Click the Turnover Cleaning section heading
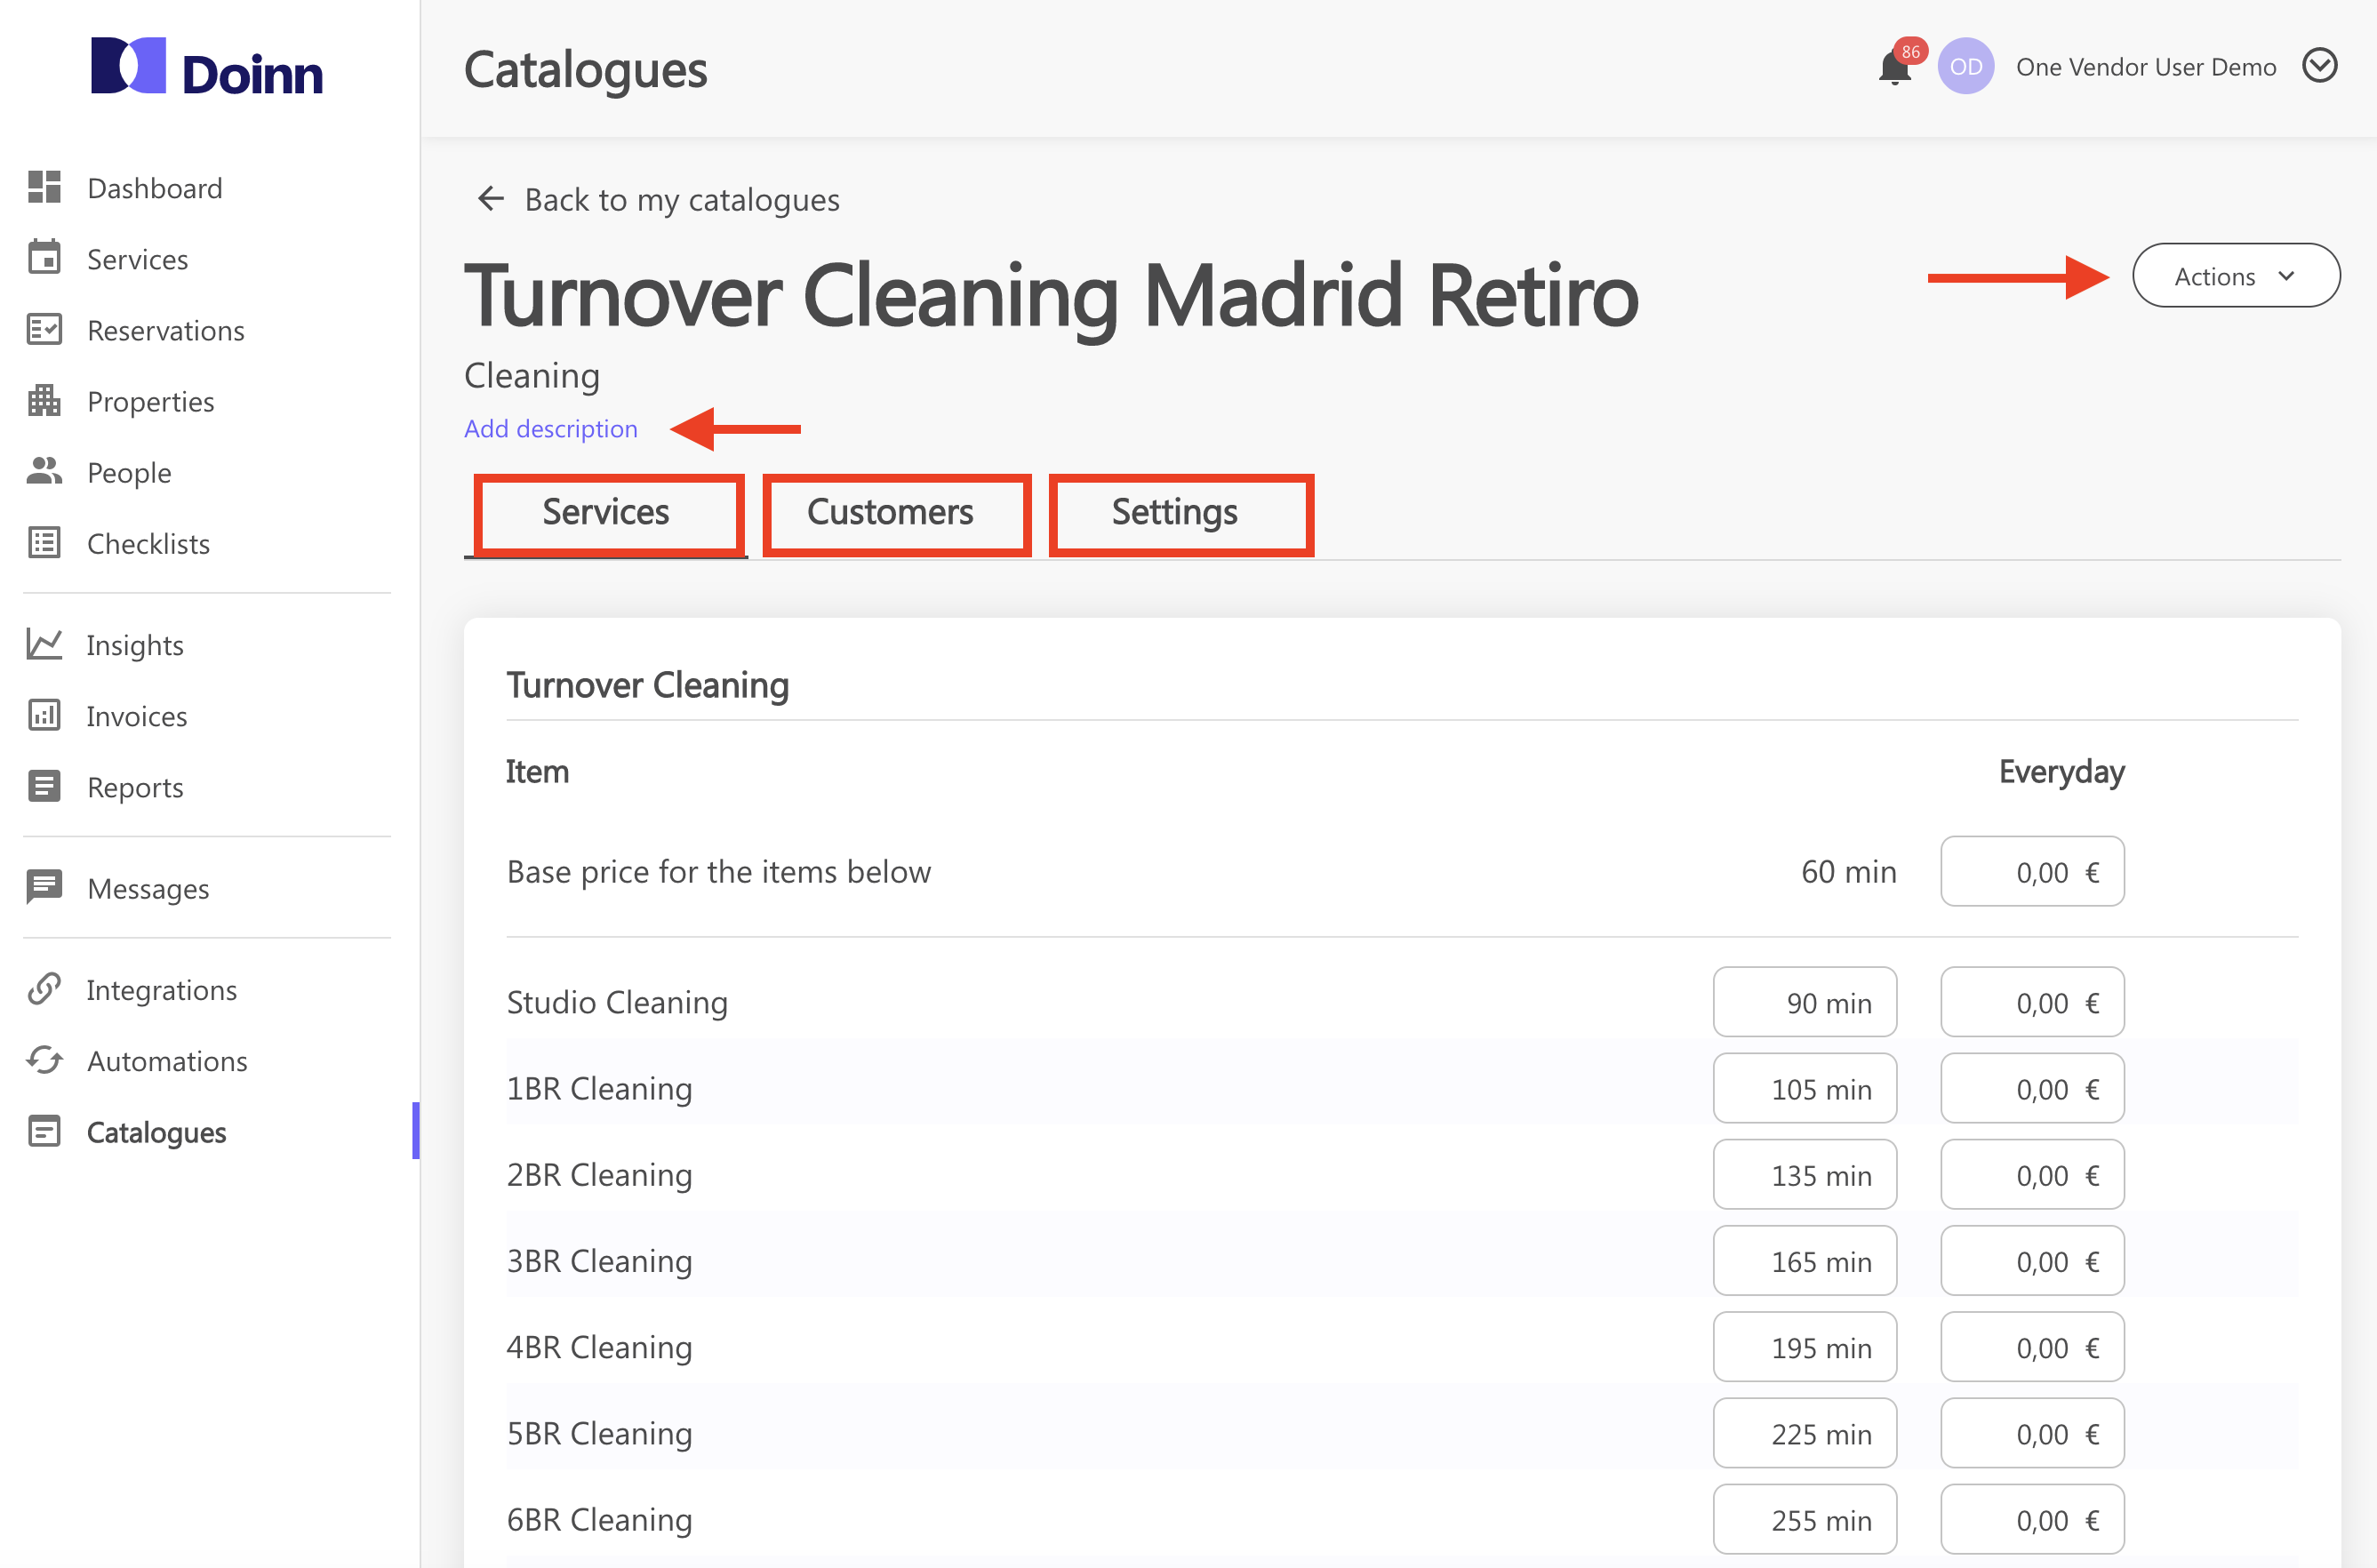 coord(648,685)
